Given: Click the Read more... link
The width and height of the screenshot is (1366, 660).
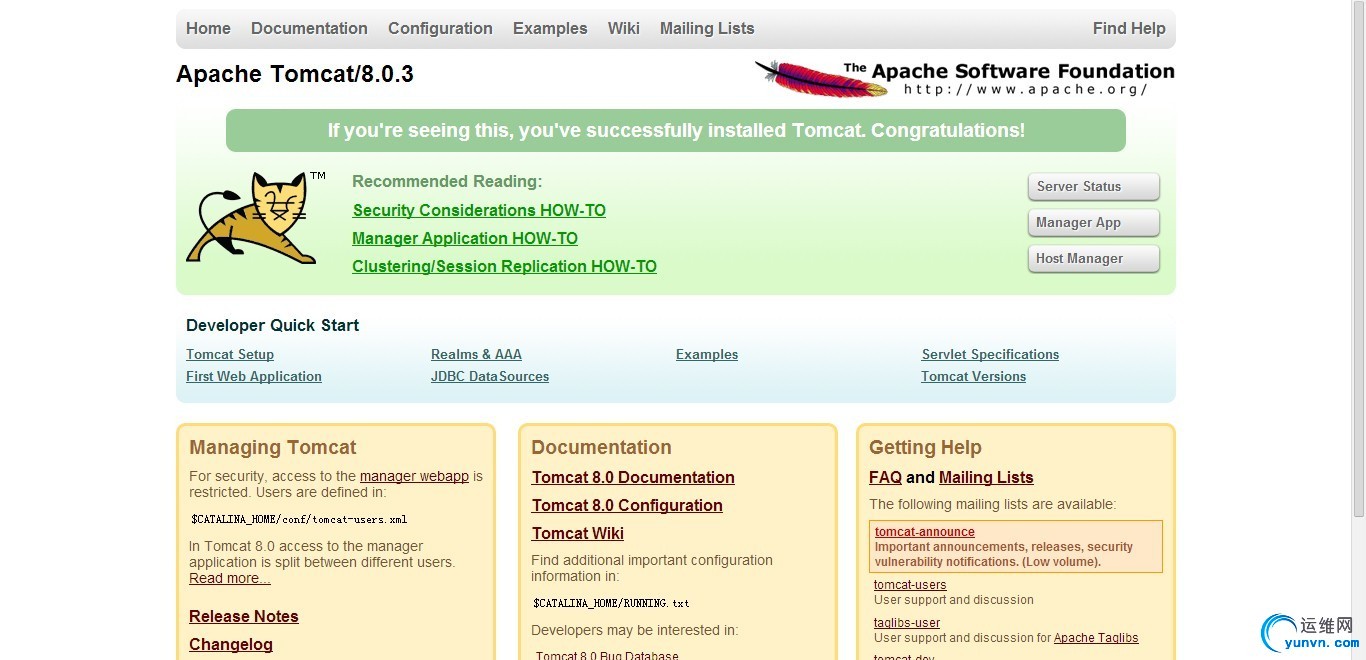Looking at the screenshot, I should click(230, 578).
